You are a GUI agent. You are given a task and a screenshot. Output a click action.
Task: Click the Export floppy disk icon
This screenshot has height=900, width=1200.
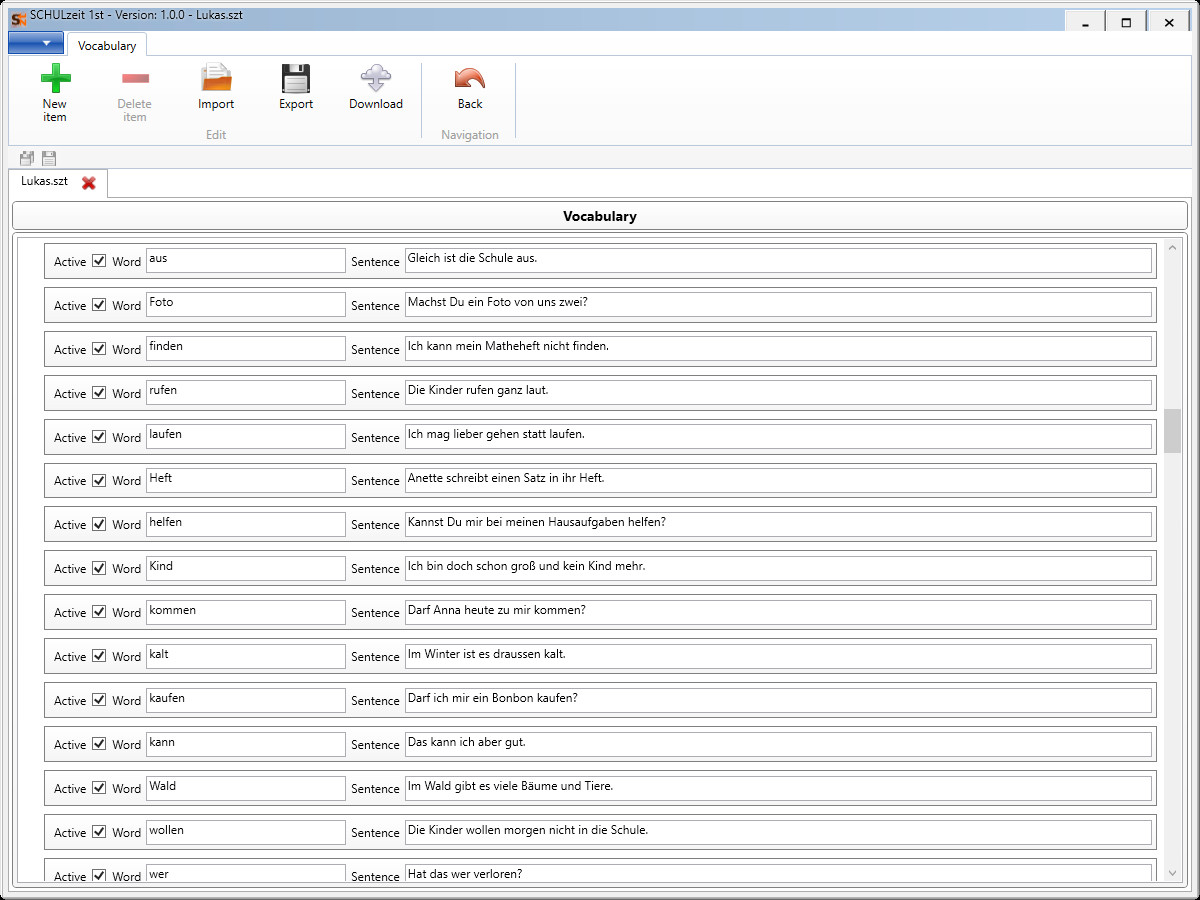coord(296,78)
